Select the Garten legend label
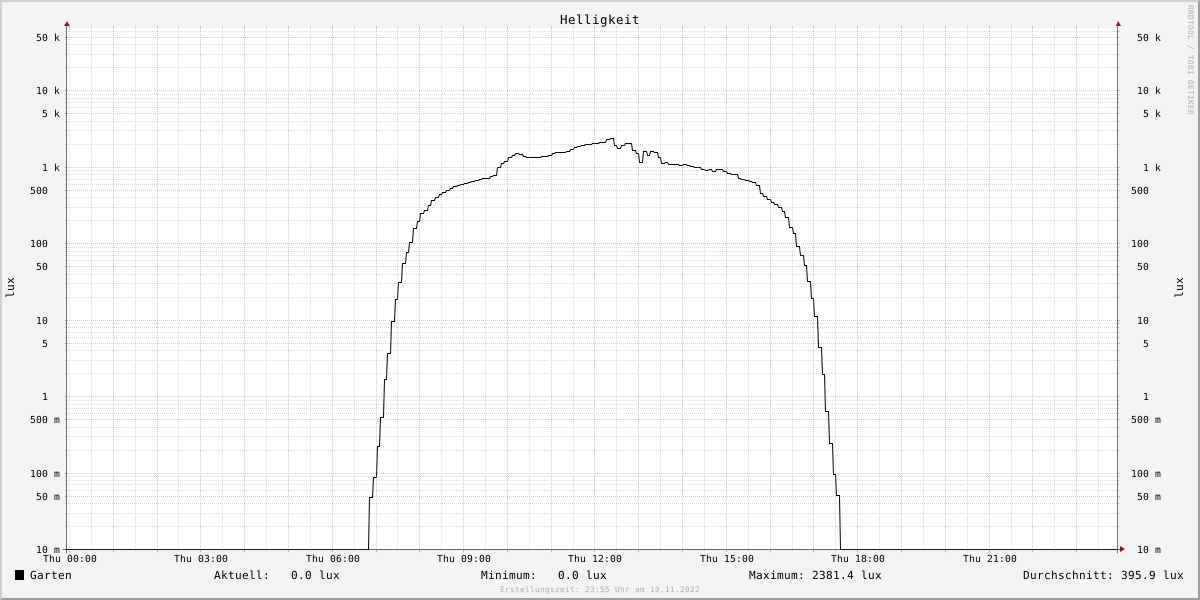 click(x=51, y=575)
